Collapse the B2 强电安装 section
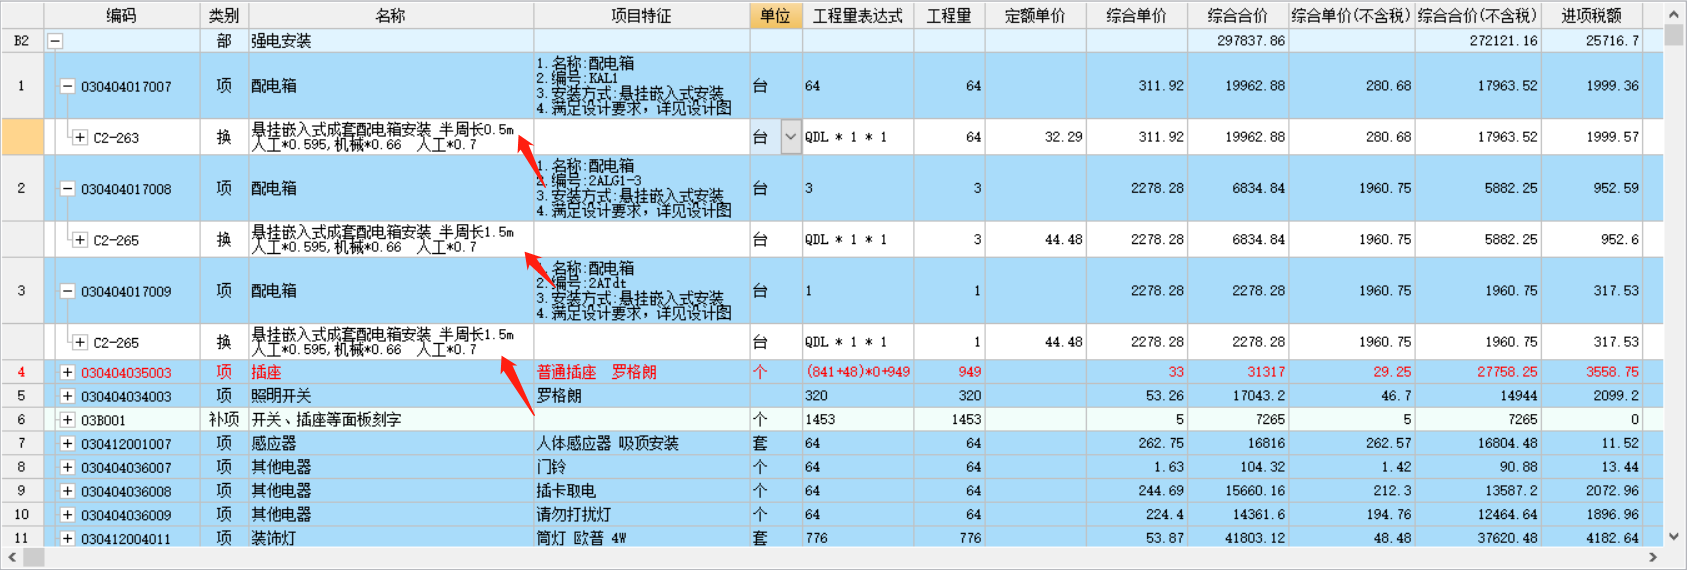This screenshot has width=1687, height=570. 56,41
